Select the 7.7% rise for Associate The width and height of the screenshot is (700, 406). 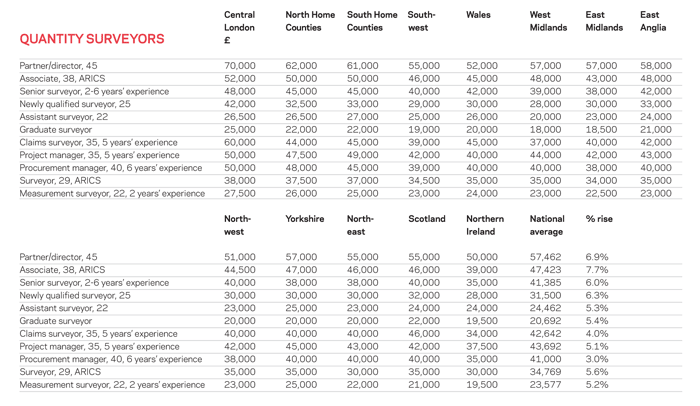click(x=597, y=270)
